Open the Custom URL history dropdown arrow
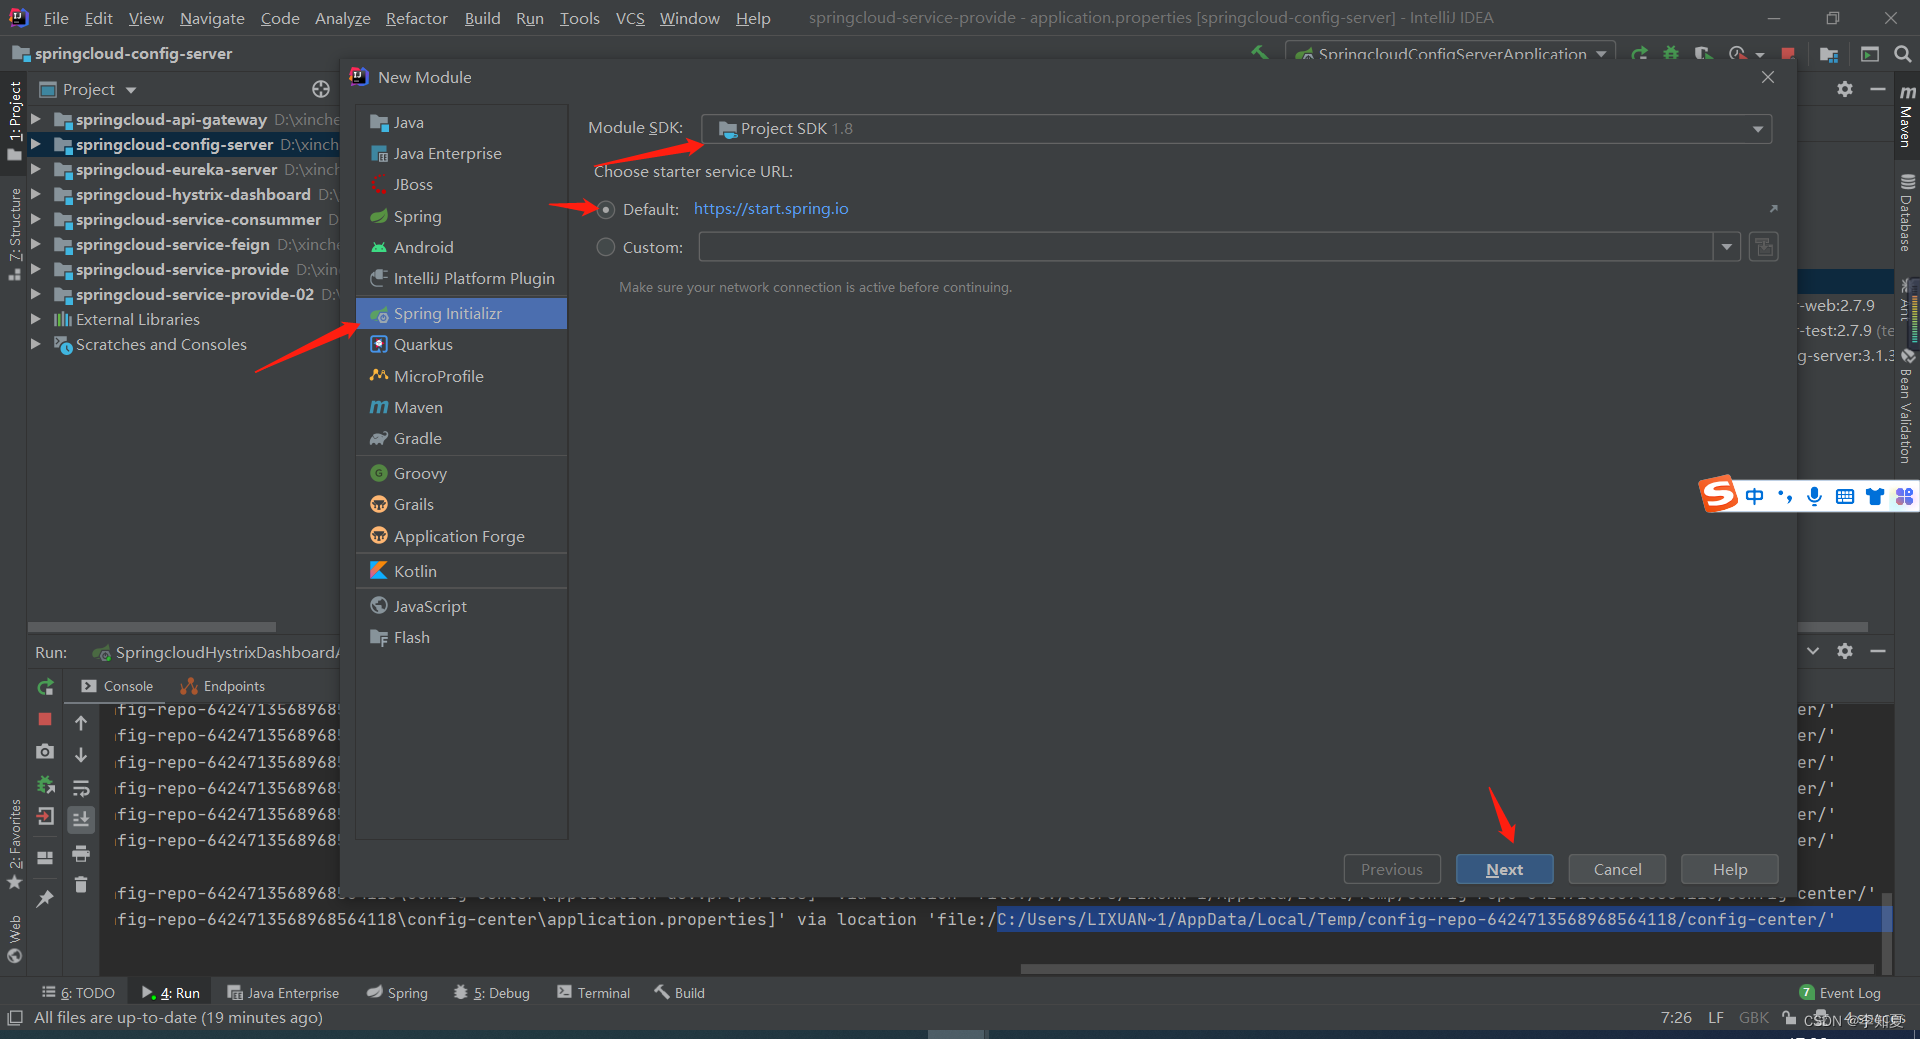The image size is (1920, 1039). click(x=1727, y=247)
